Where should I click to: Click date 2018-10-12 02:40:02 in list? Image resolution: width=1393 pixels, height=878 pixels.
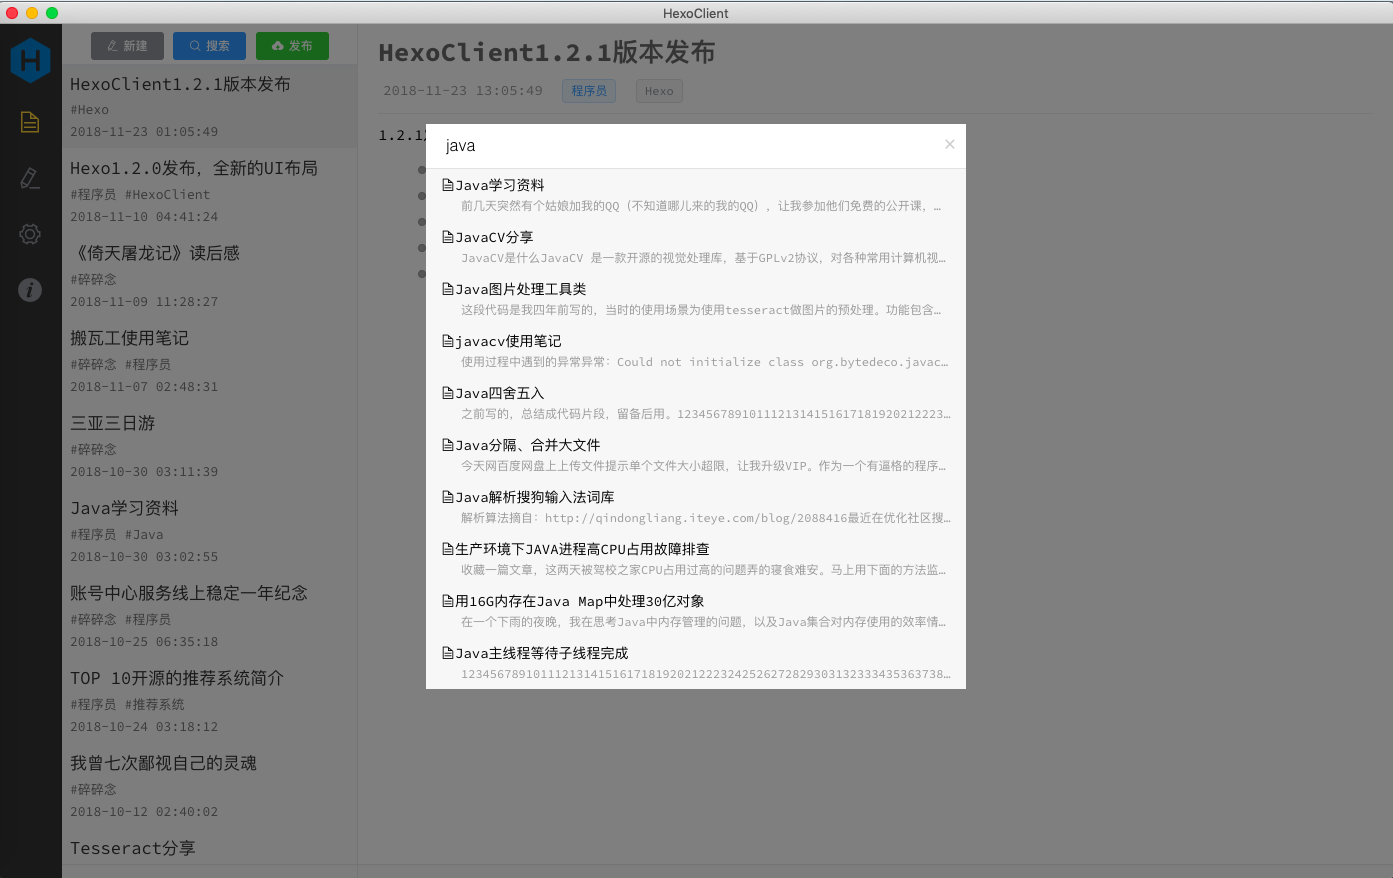coord(144,811)
